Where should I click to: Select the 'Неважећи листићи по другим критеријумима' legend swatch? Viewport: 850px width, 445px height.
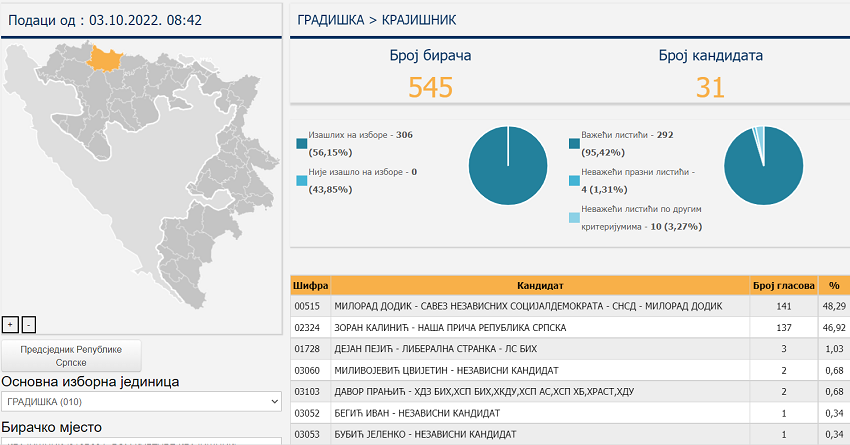pyautogui.click(x=574, y=218)
